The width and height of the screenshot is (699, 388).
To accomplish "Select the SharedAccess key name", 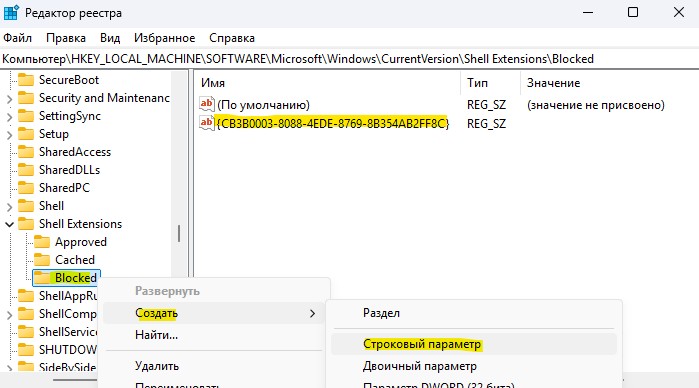I will [x=75, y=152].
